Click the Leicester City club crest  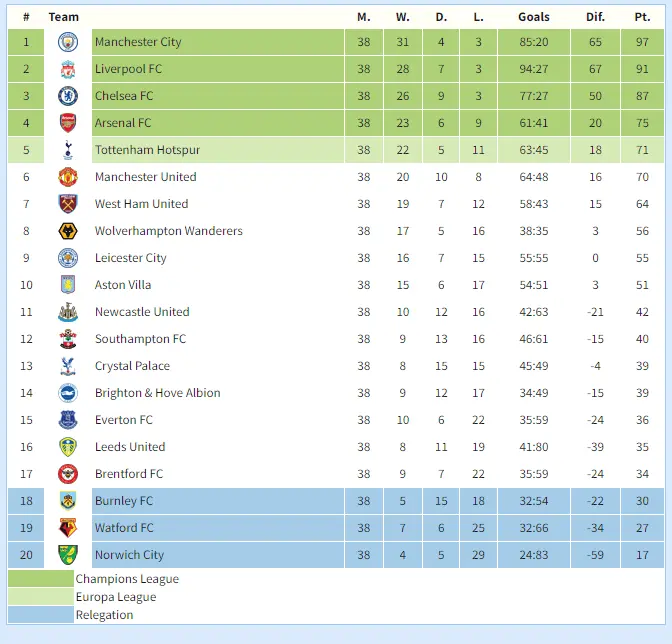[67, 258]
